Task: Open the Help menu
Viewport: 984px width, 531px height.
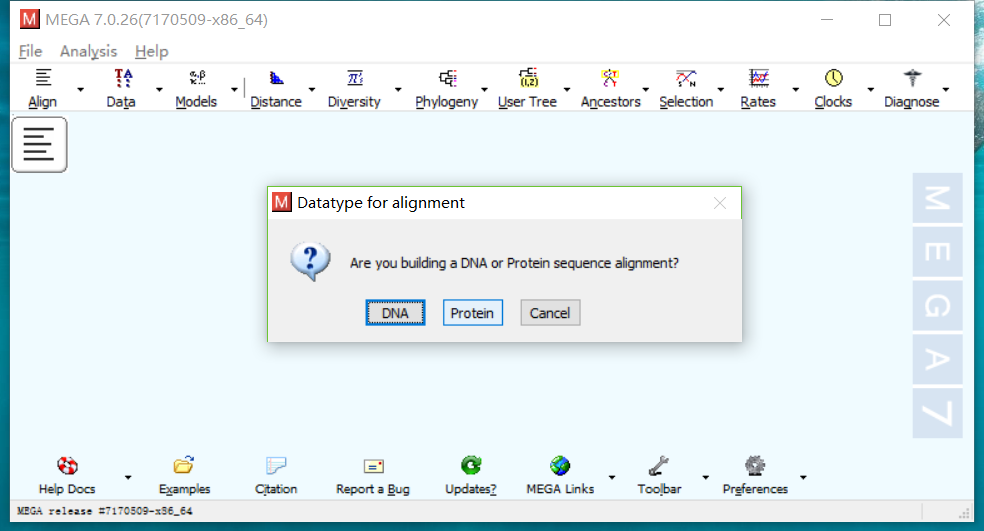Action: click(152, 51)
